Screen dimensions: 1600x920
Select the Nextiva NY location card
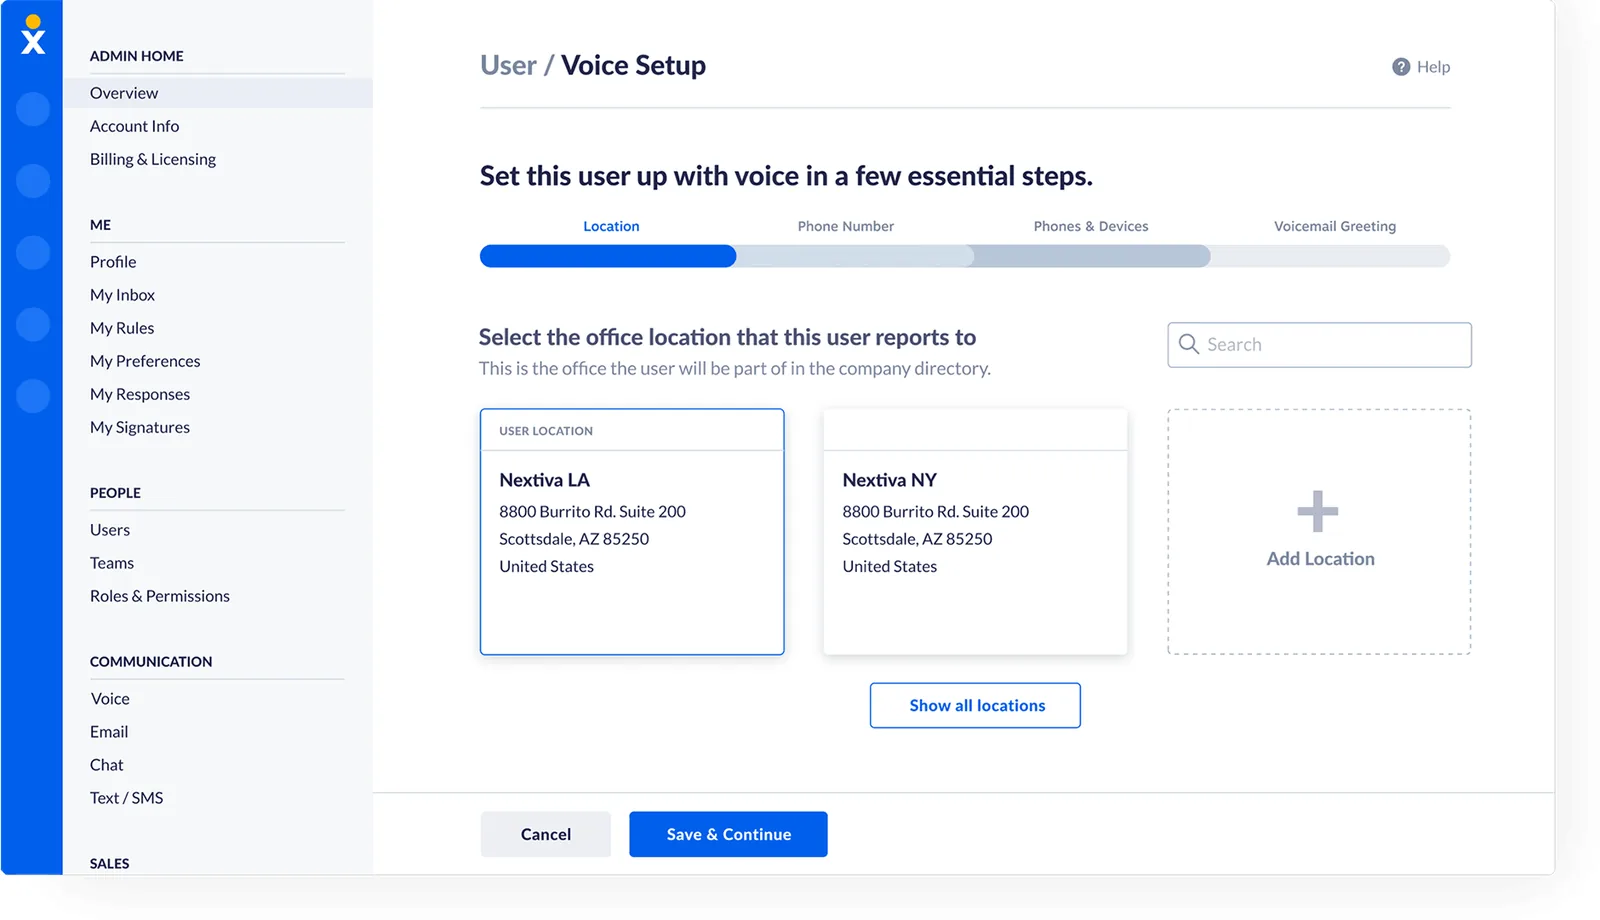pyautogui.click(x=975, y=532)
